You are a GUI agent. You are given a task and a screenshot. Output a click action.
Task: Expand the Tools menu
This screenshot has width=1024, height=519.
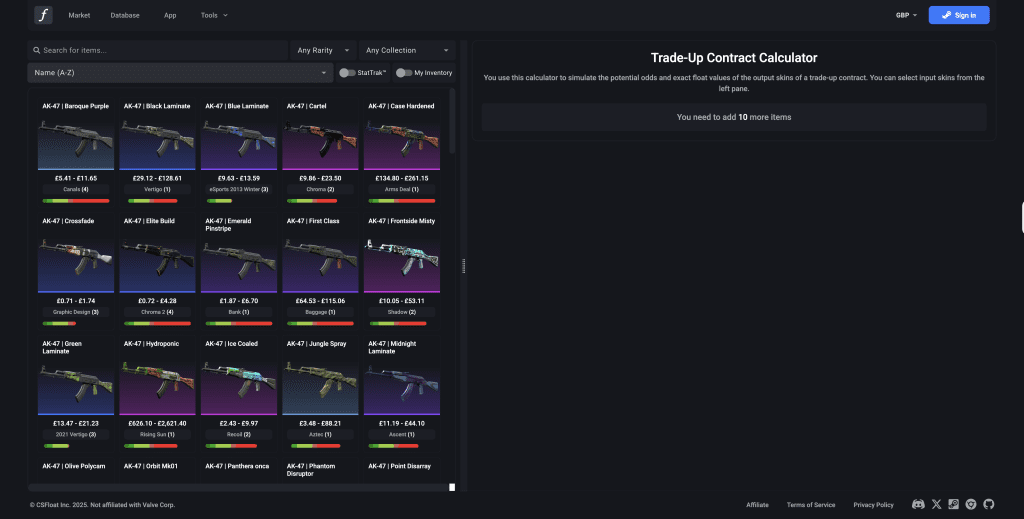click(x=214, y=15)
